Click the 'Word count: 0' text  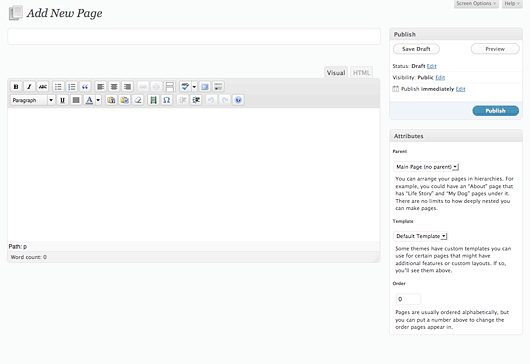click(29, 257)
